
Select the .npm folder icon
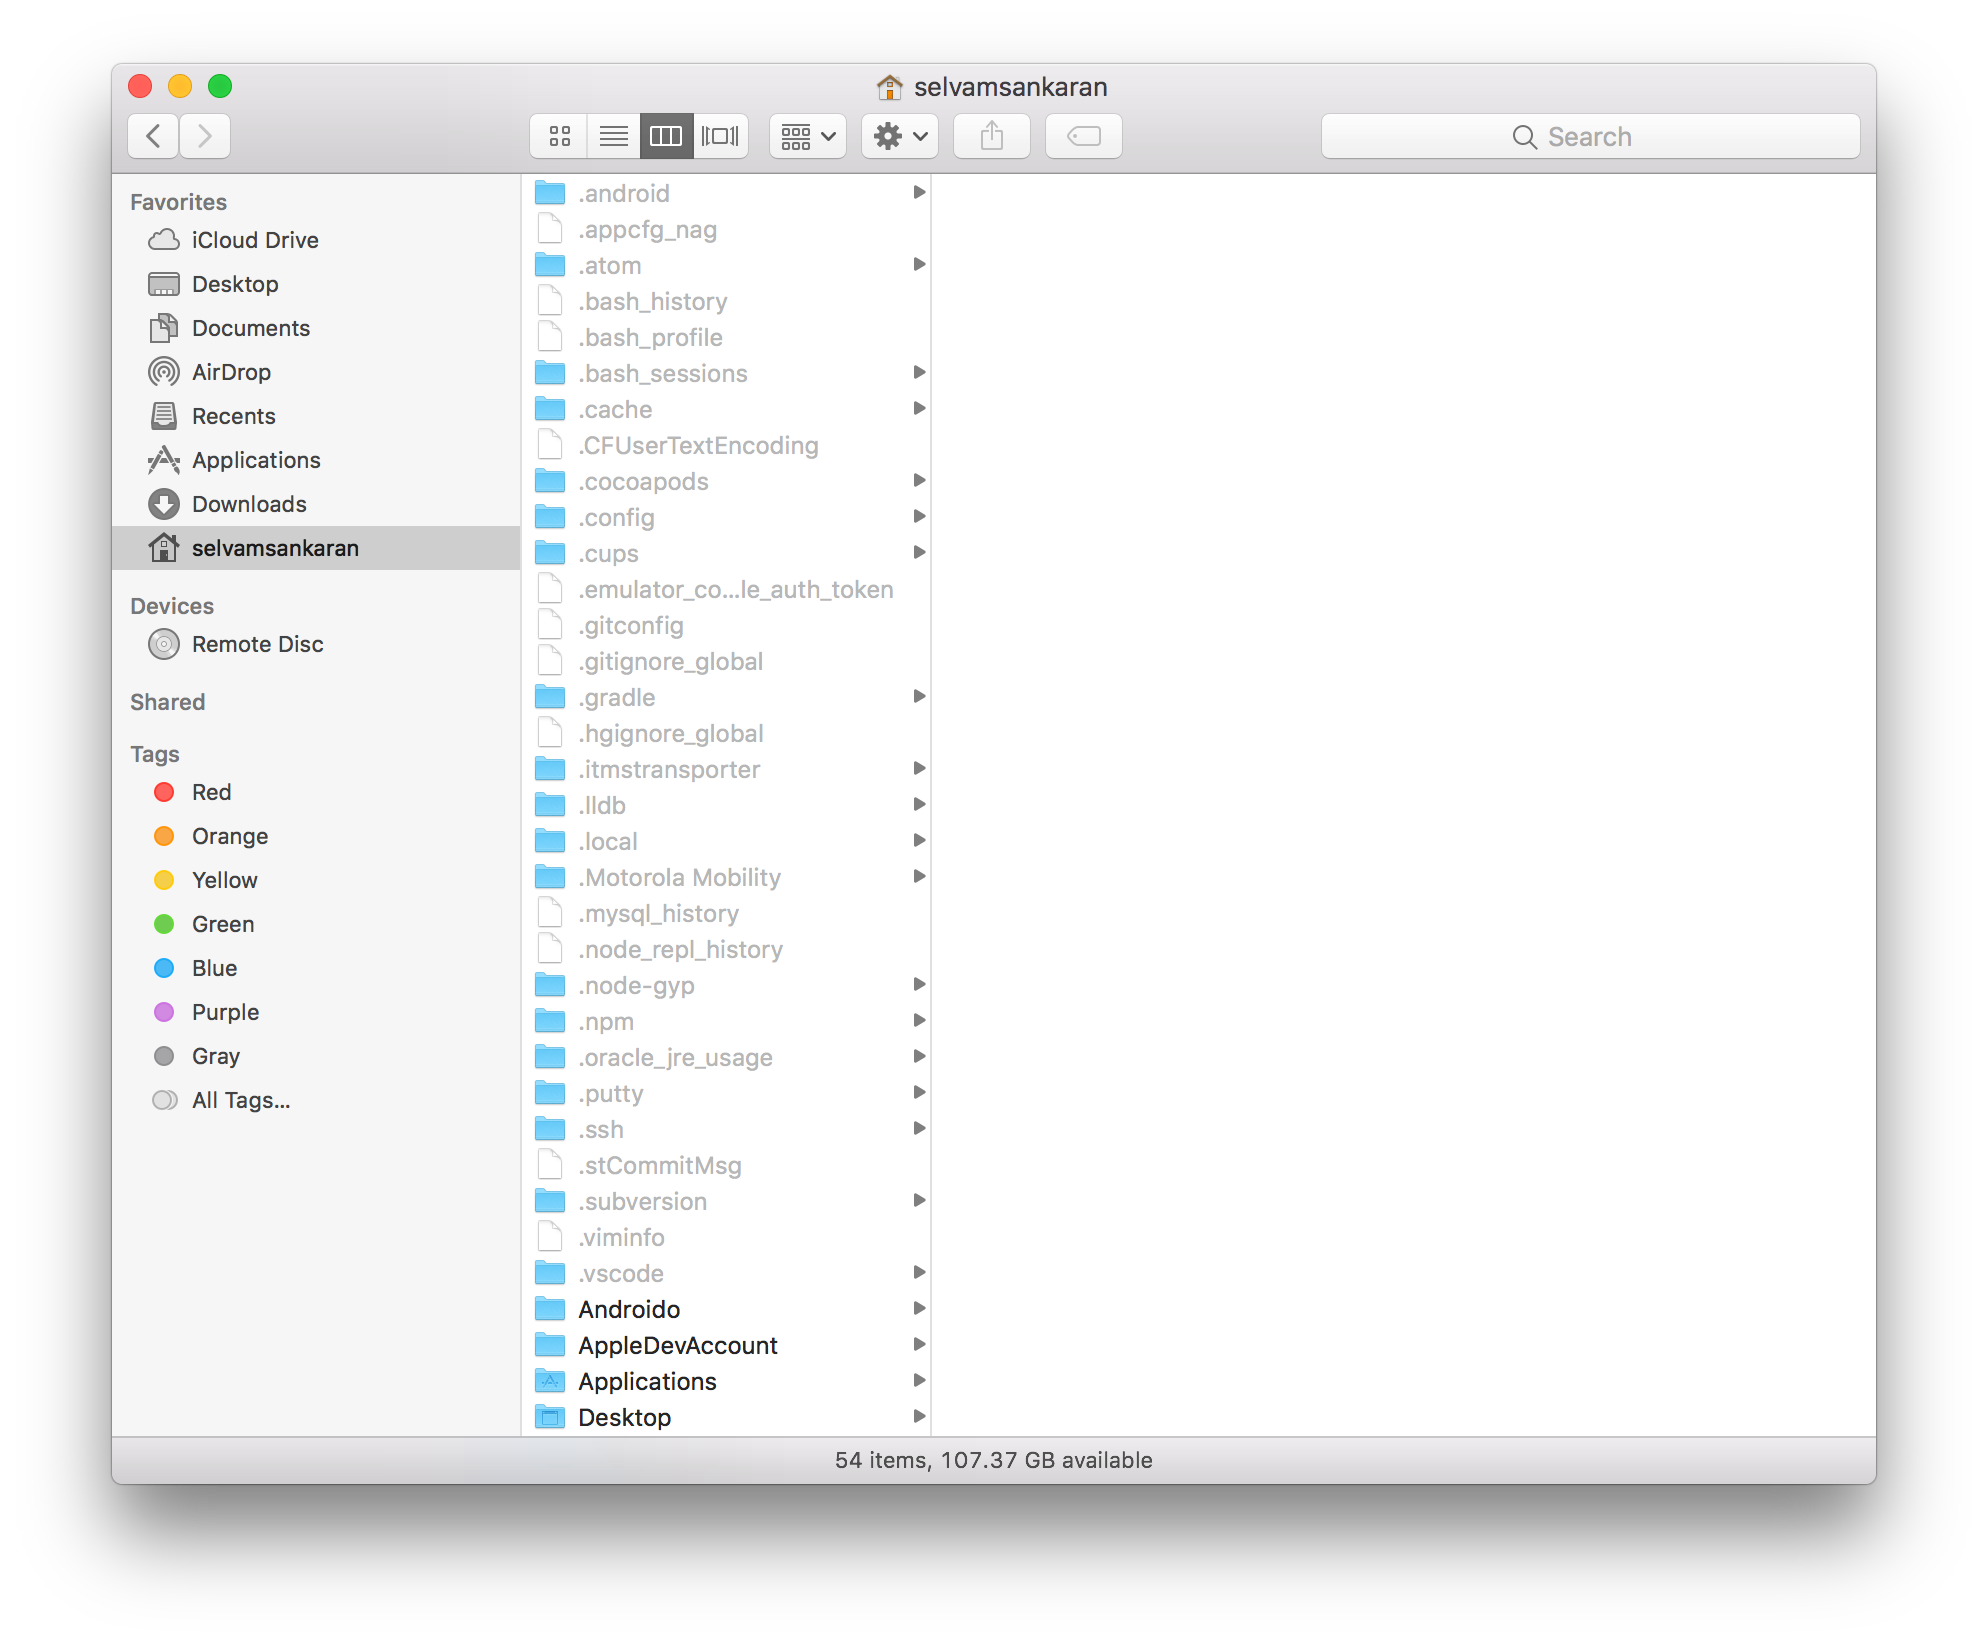pyautogui.click(x=550, y=1021)
